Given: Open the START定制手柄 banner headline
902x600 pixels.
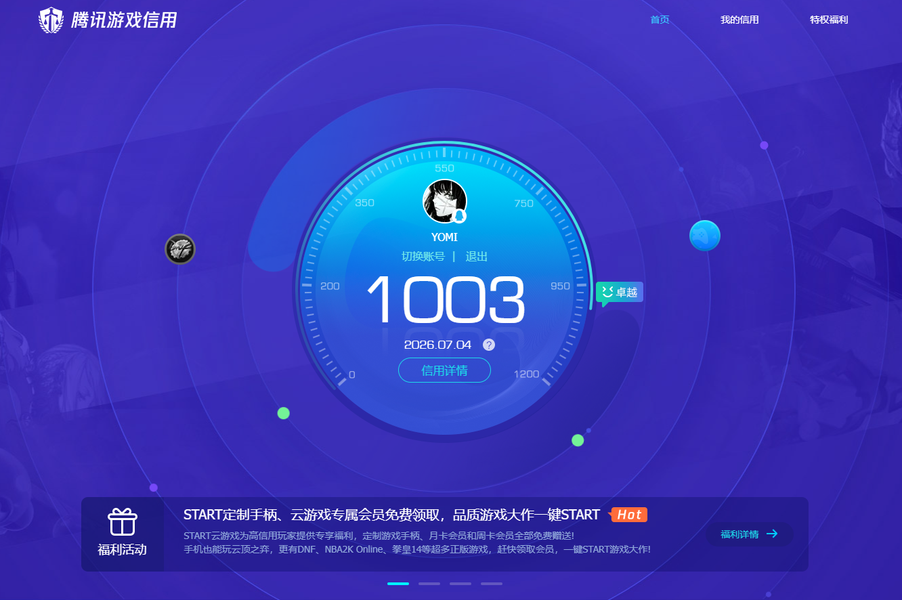Looking at the screenshot, I should click(391, 514).
